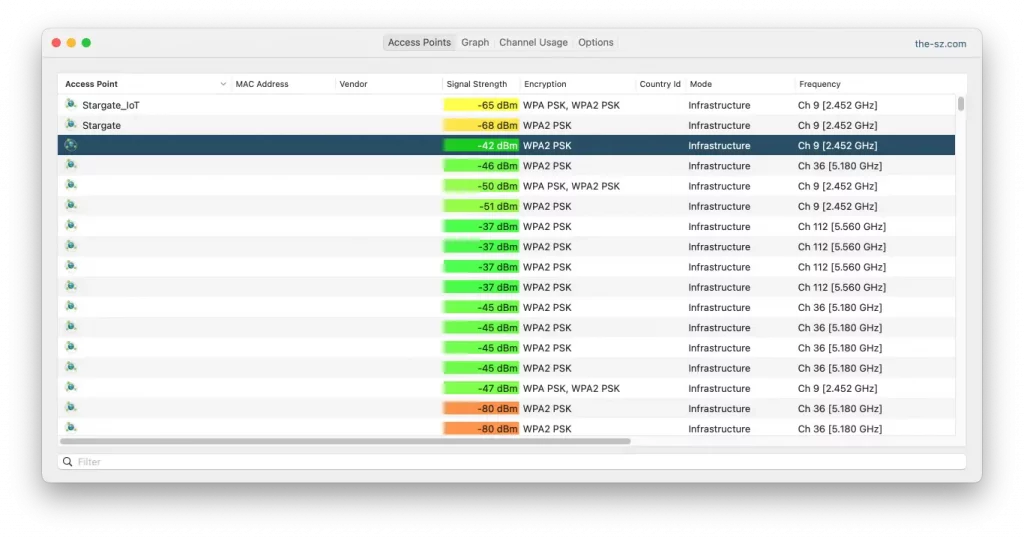Viewport: 1024px width, 538px height.
Task: Click the access point icon in the -51 dBm row
Action: coord(71,206)
